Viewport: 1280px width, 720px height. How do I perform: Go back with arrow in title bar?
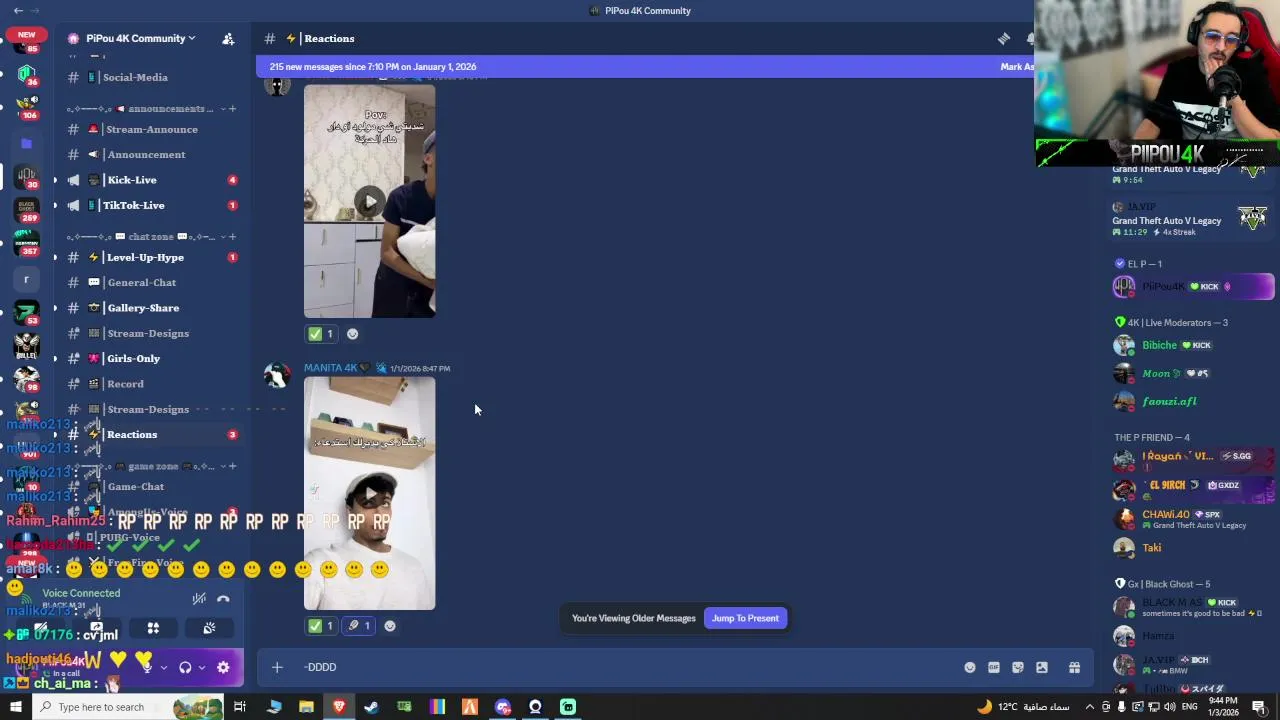click(x=18, y=10)
